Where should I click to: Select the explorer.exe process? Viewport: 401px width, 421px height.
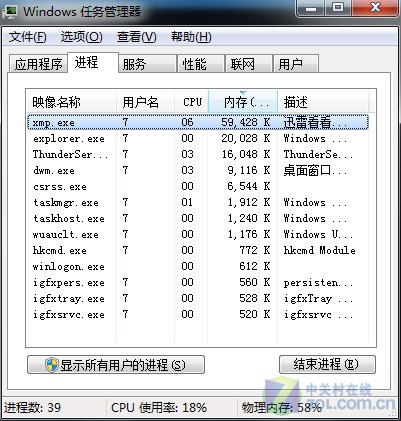tap(198, 138)
